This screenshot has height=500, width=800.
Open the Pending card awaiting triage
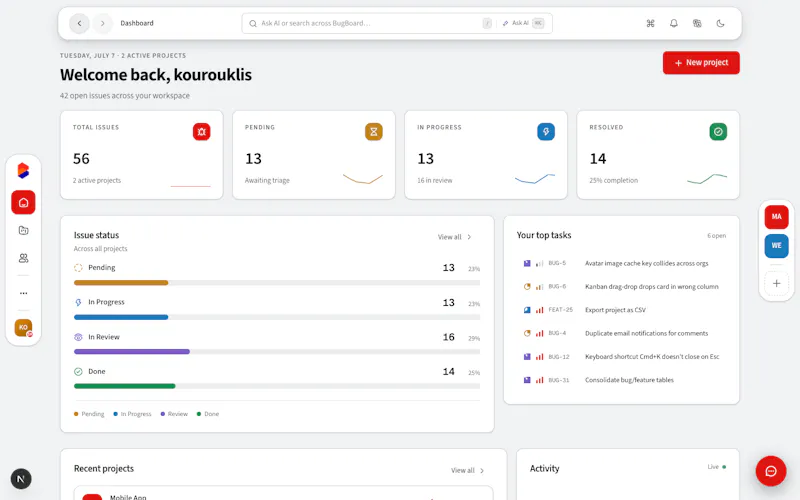(x=314, y=155)
